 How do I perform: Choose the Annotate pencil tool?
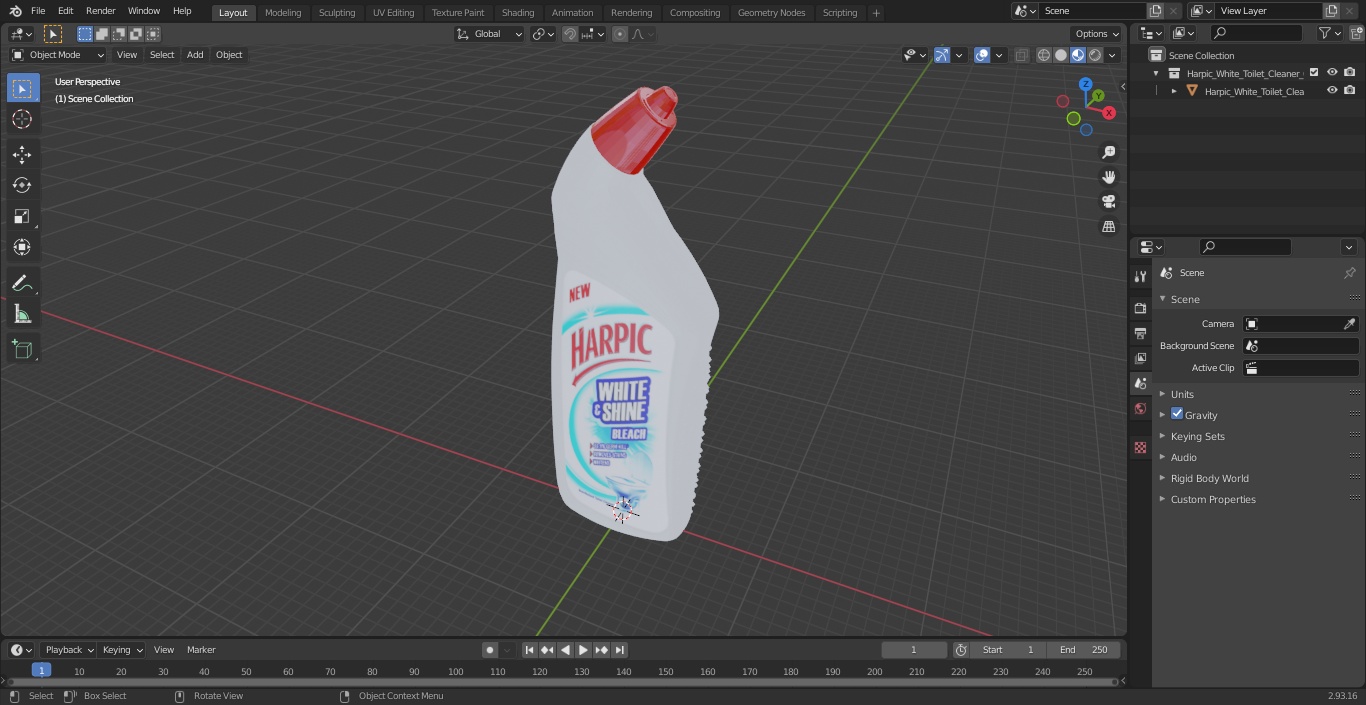22,283
